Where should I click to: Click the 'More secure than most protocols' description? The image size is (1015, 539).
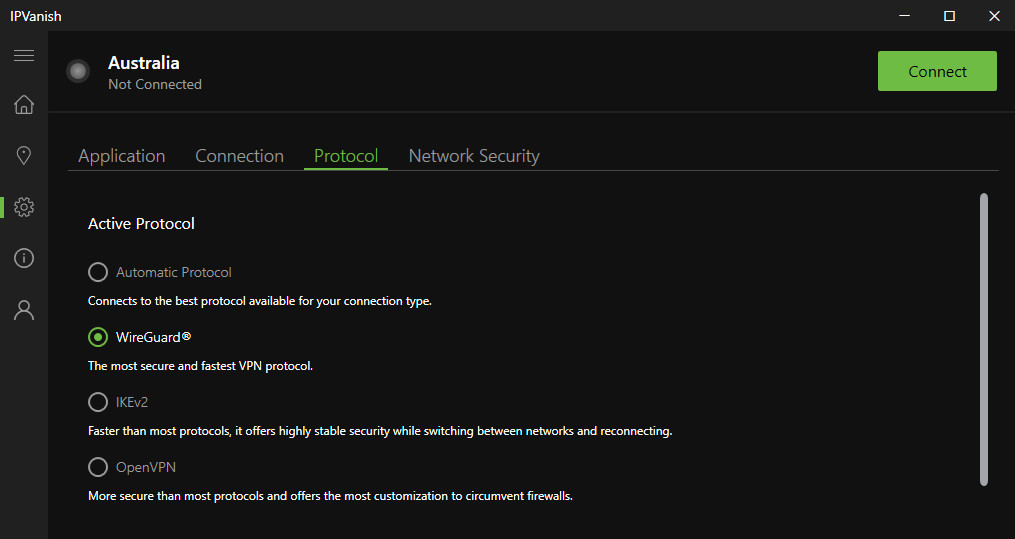point(330,496)
